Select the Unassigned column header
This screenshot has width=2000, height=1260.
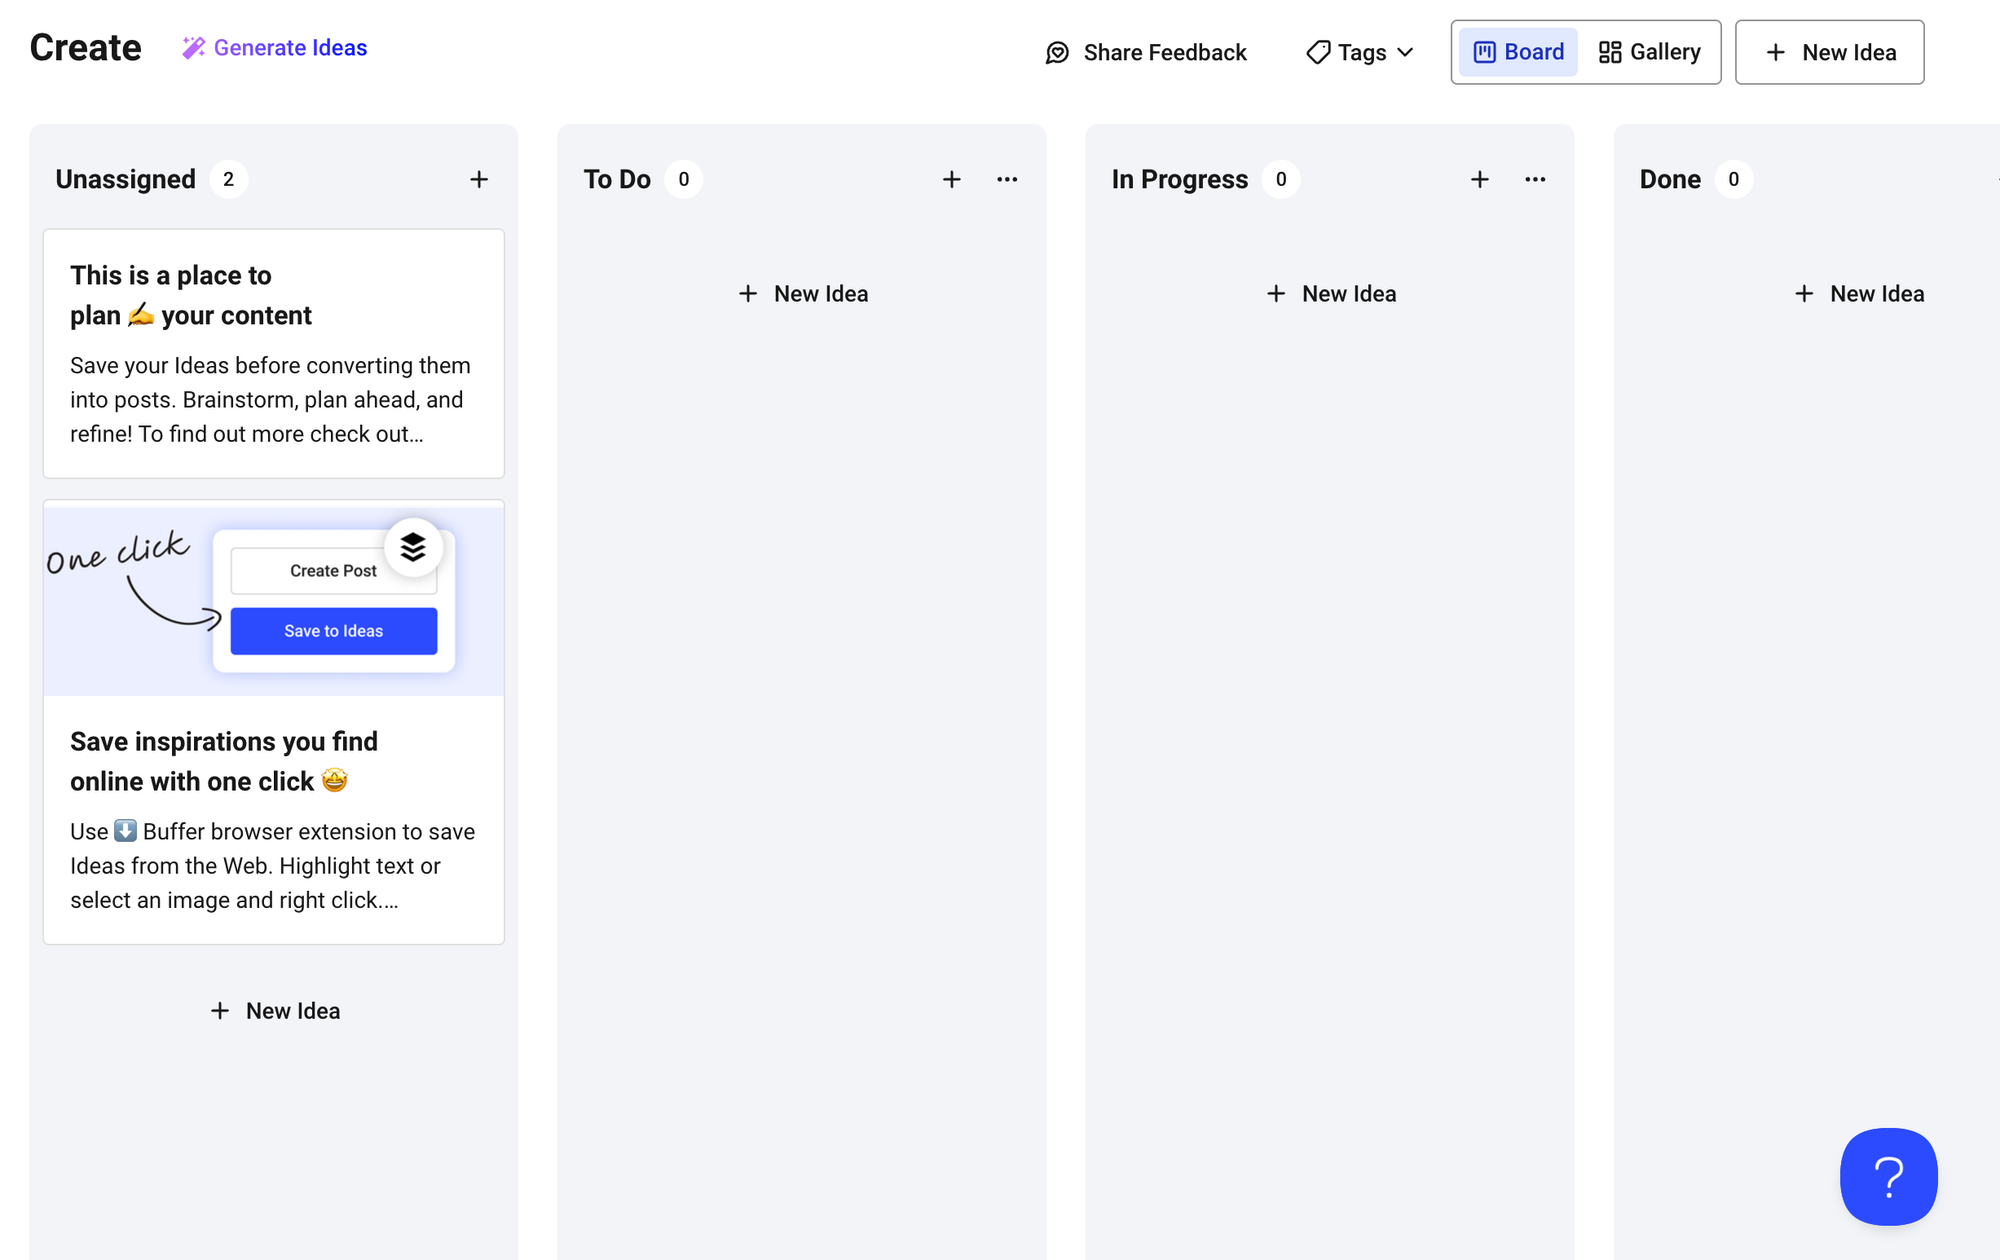(x=124, y=179)
